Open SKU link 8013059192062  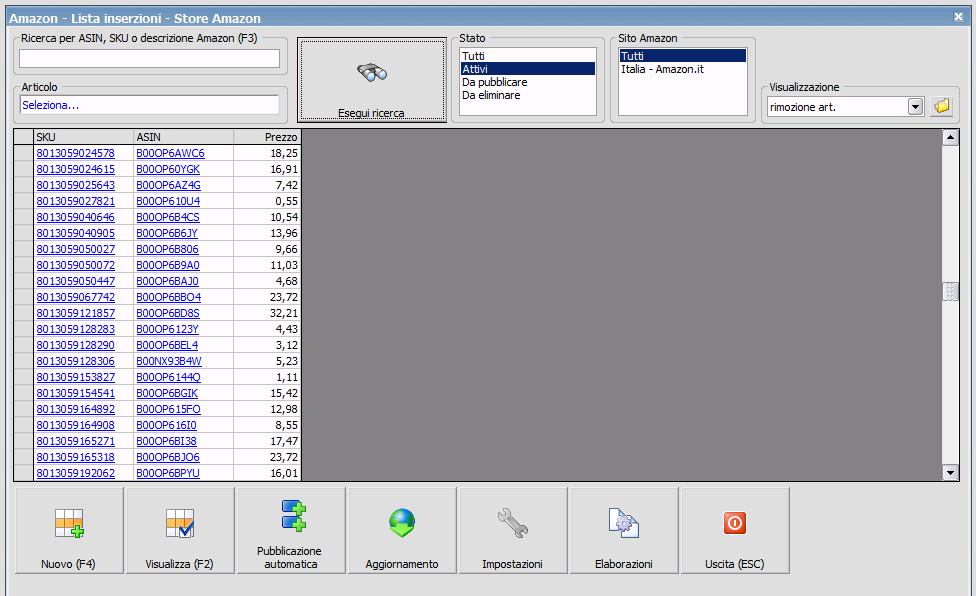(x=76, y=473)
